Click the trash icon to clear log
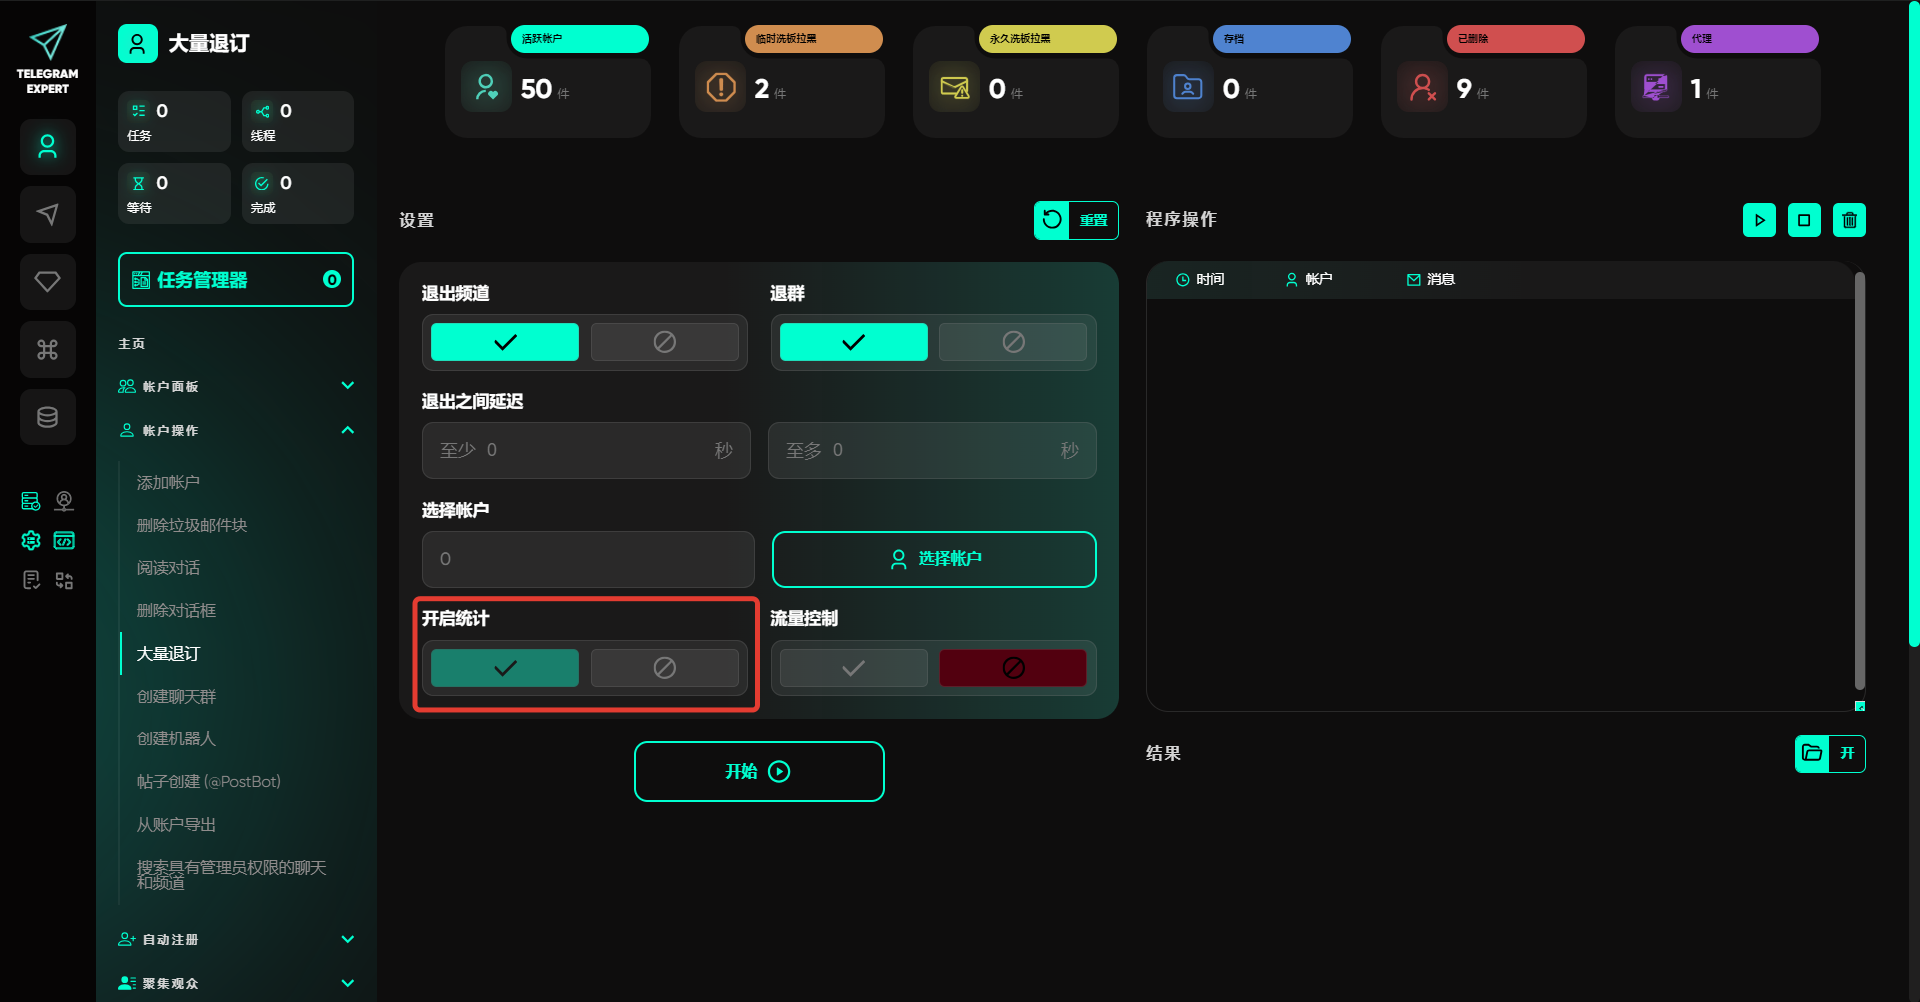 pyautogui.click(x=1849, y=220)
